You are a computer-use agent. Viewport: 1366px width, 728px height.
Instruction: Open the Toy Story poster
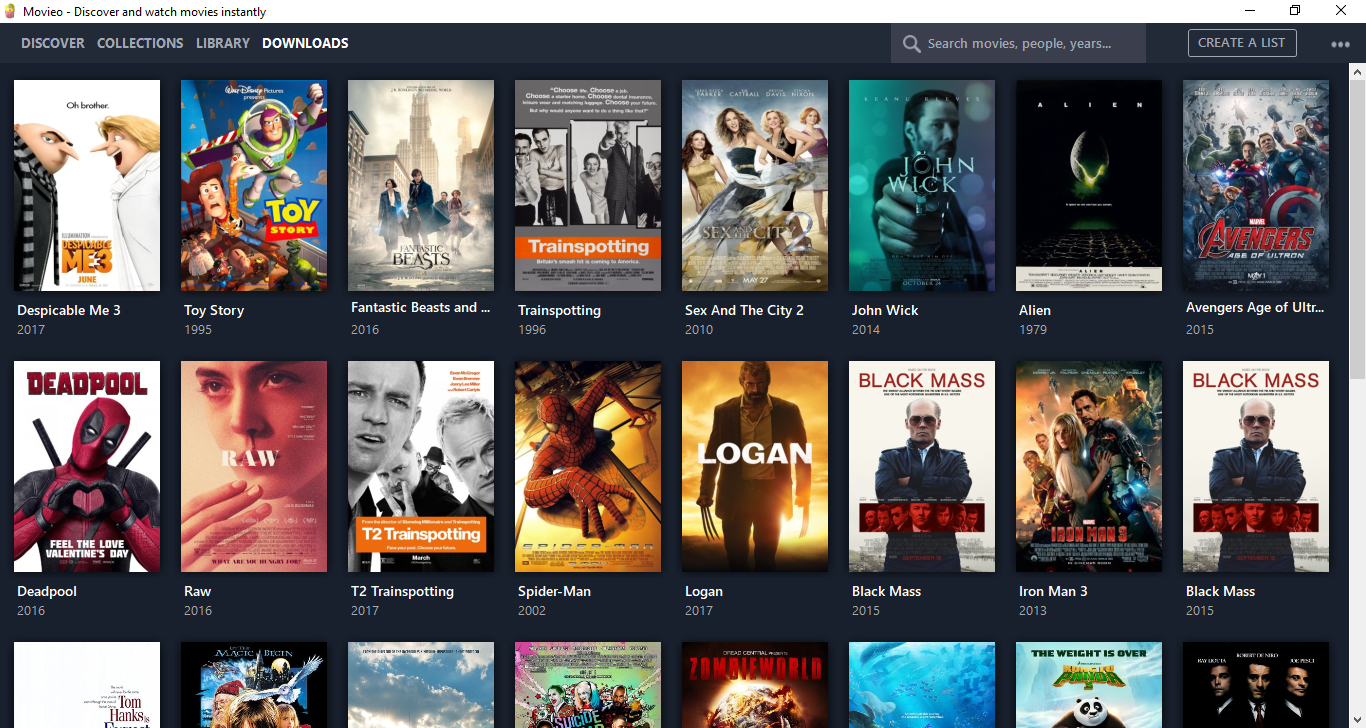tap(254, 185)
